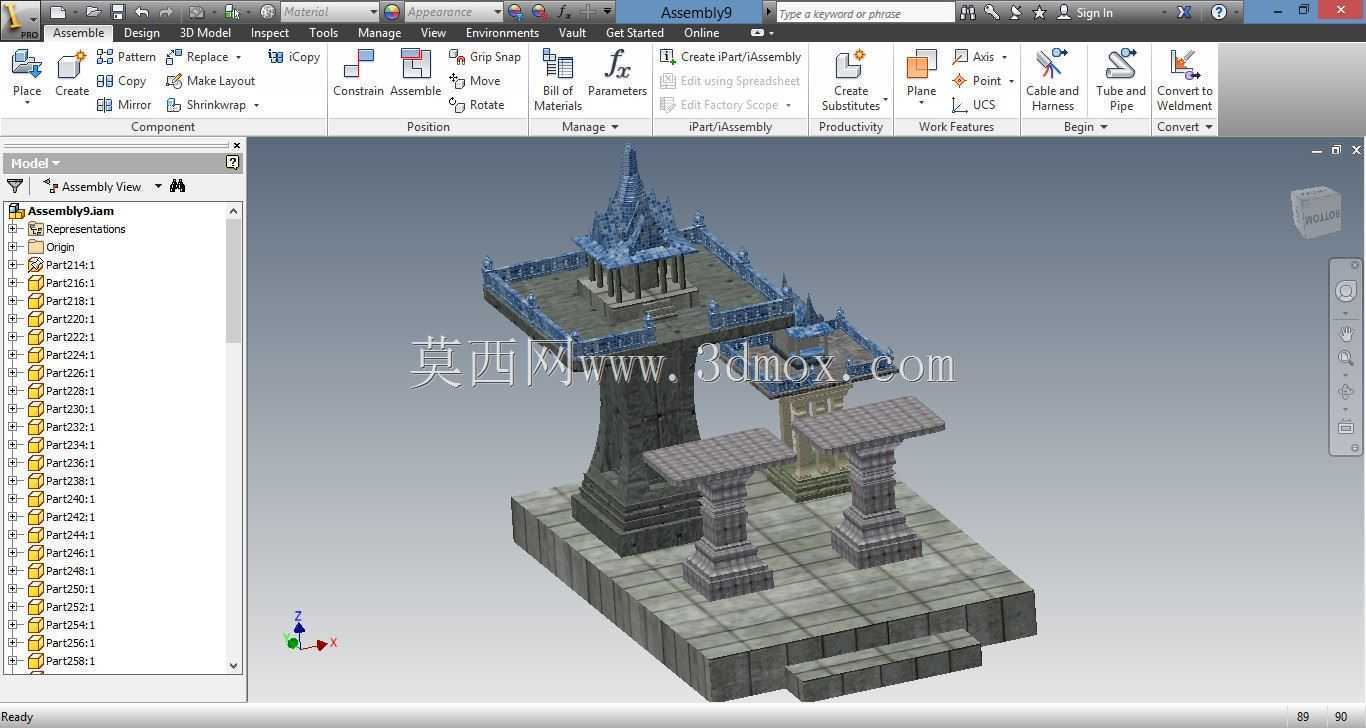Image resolution: width=1366 pixels, height=728 pixels.
Task: Expand the Representations node
Action: point(13,229)
